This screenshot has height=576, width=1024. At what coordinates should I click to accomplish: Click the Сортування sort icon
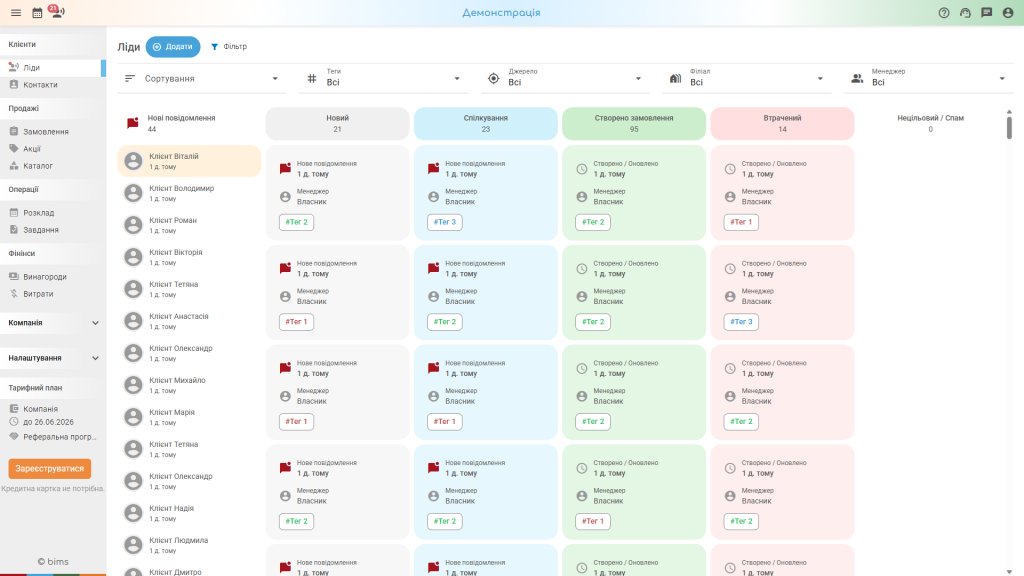point(130,78)
